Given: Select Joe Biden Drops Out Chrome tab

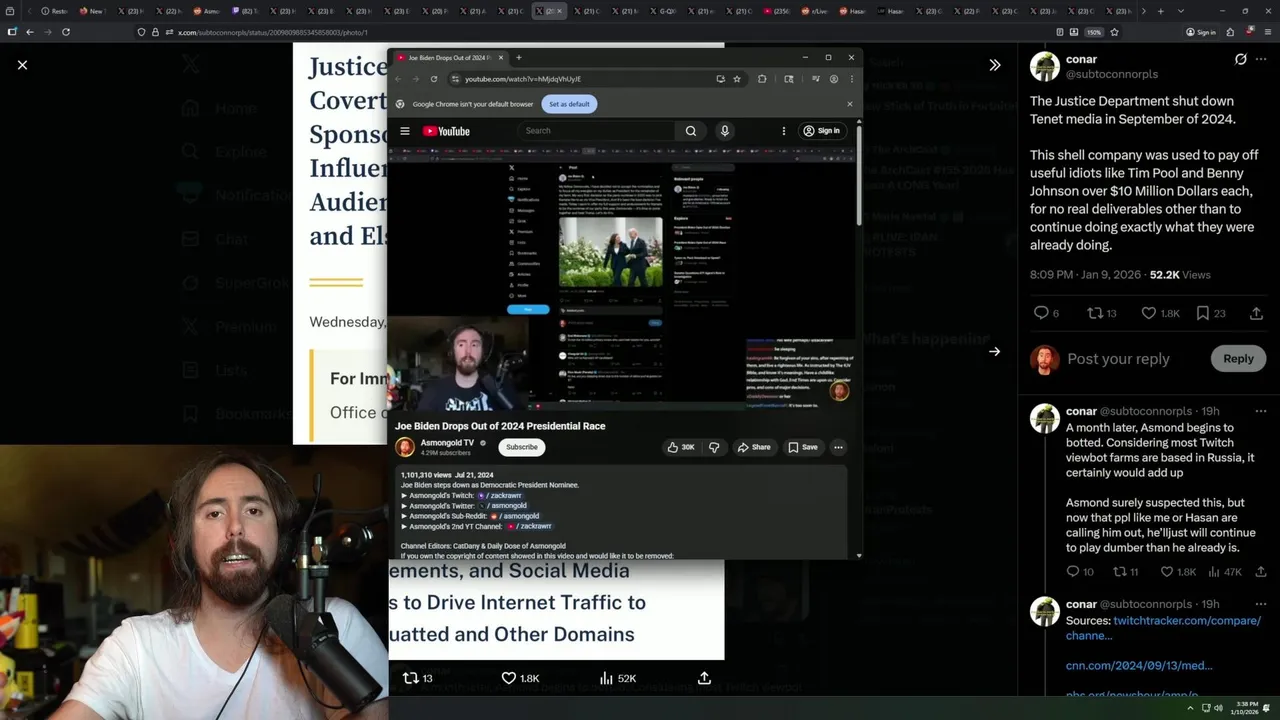Looking at the screenshot, I should click(450, 58).
